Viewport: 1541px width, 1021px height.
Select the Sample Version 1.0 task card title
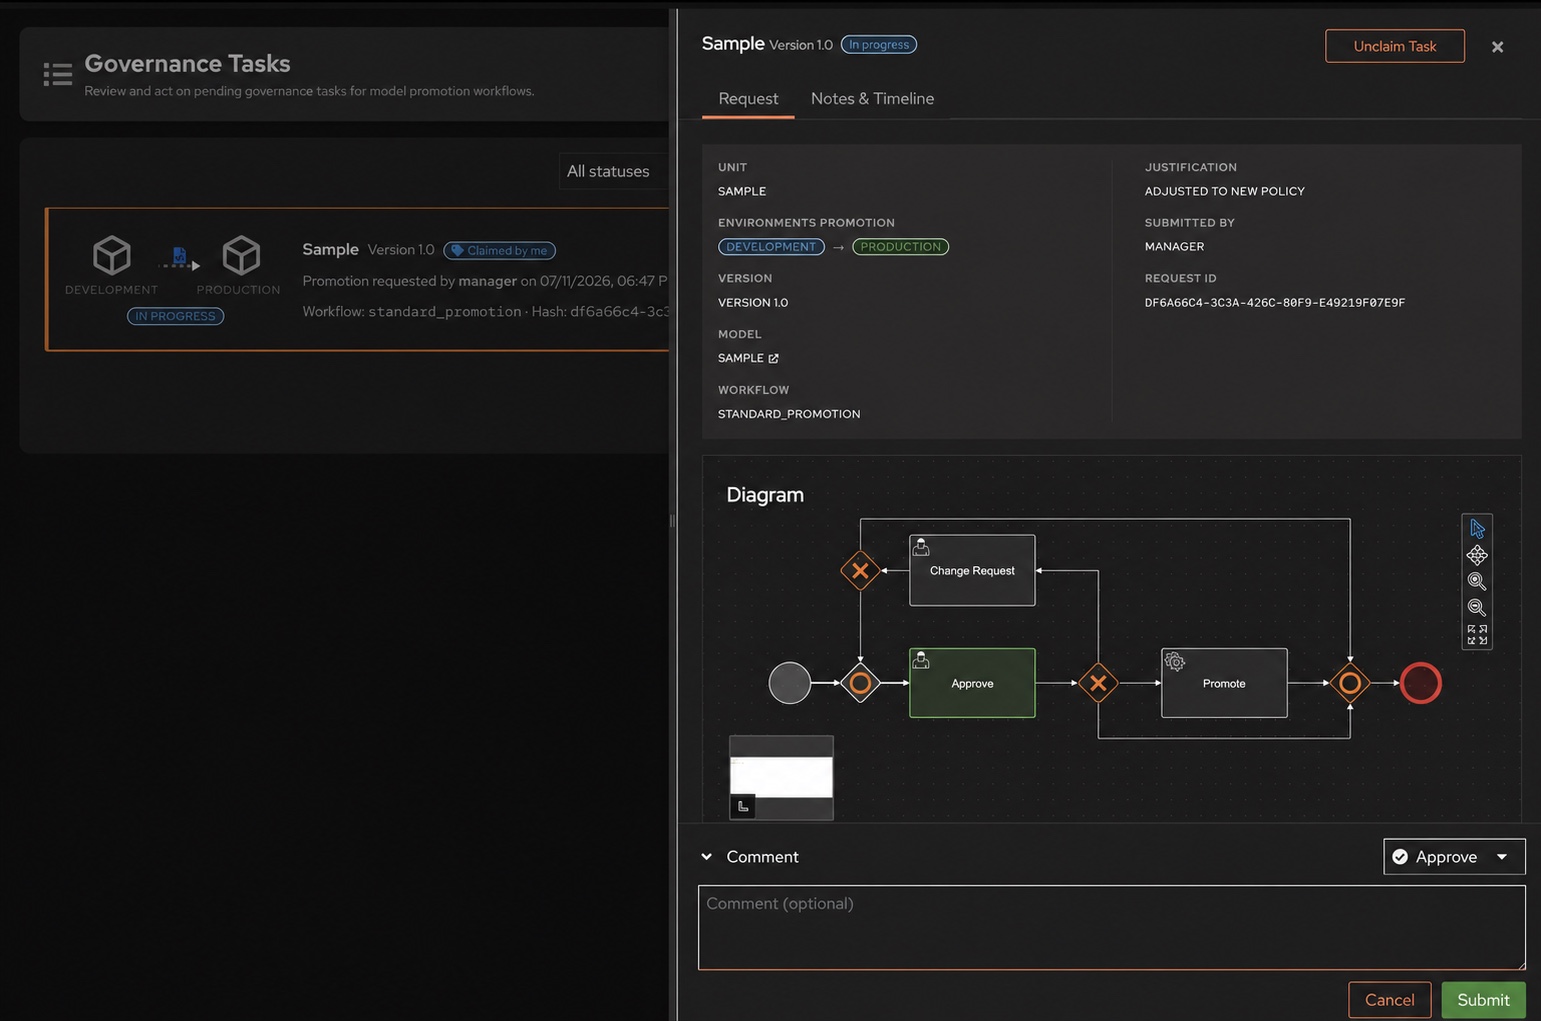pos(368,249)
